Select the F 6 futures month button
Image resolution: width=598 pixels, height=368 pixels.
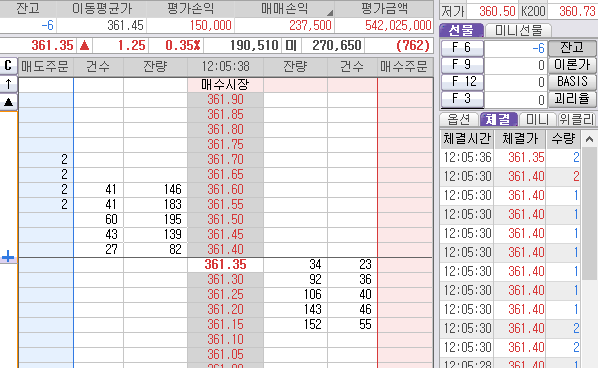pyautogui.click(x=462, y=48)
